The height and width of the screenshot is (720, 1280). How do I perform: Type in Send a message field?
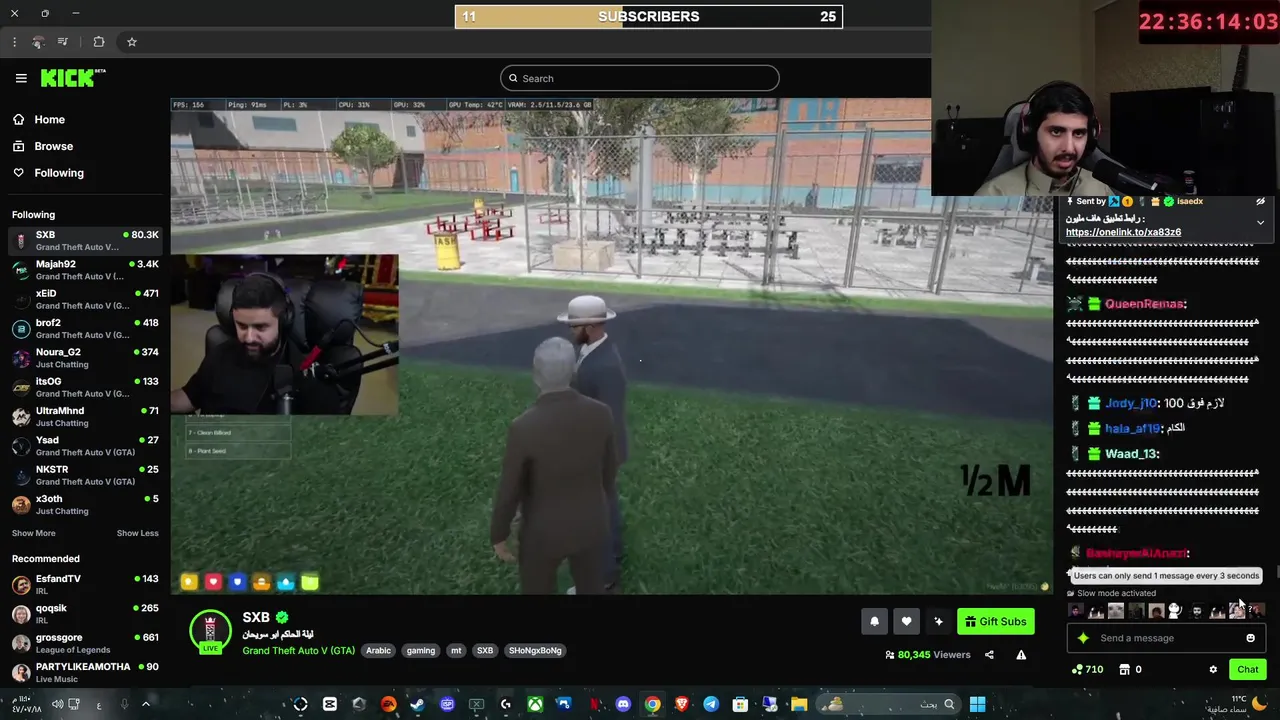(1166, 638)
